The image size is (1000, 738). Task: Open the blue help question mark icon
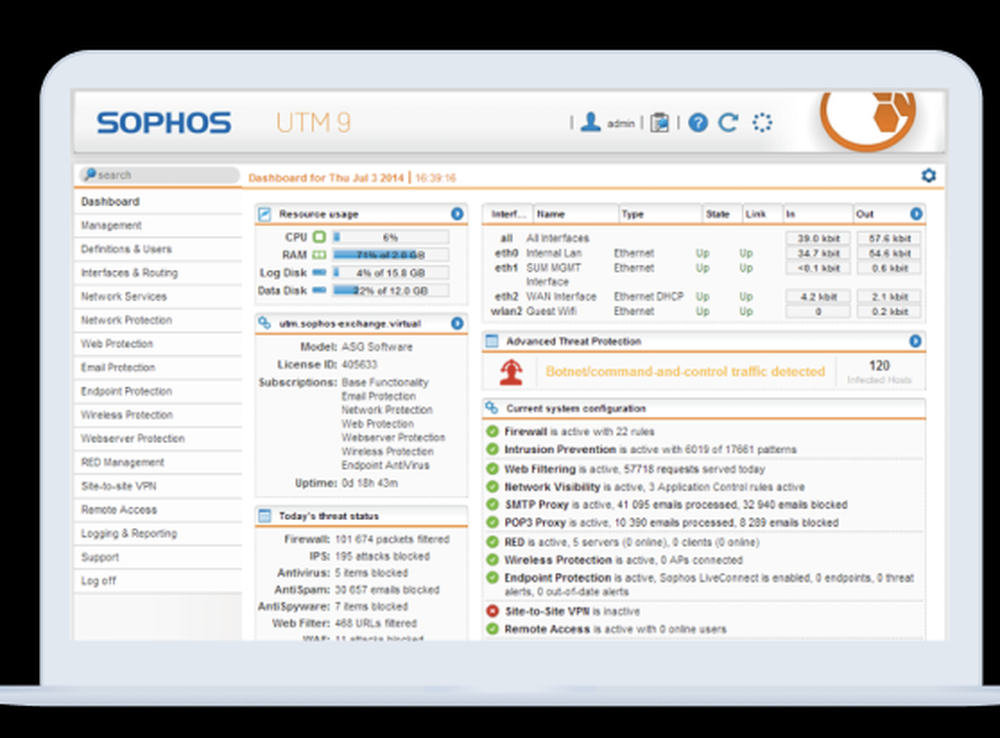click(698, 122)
